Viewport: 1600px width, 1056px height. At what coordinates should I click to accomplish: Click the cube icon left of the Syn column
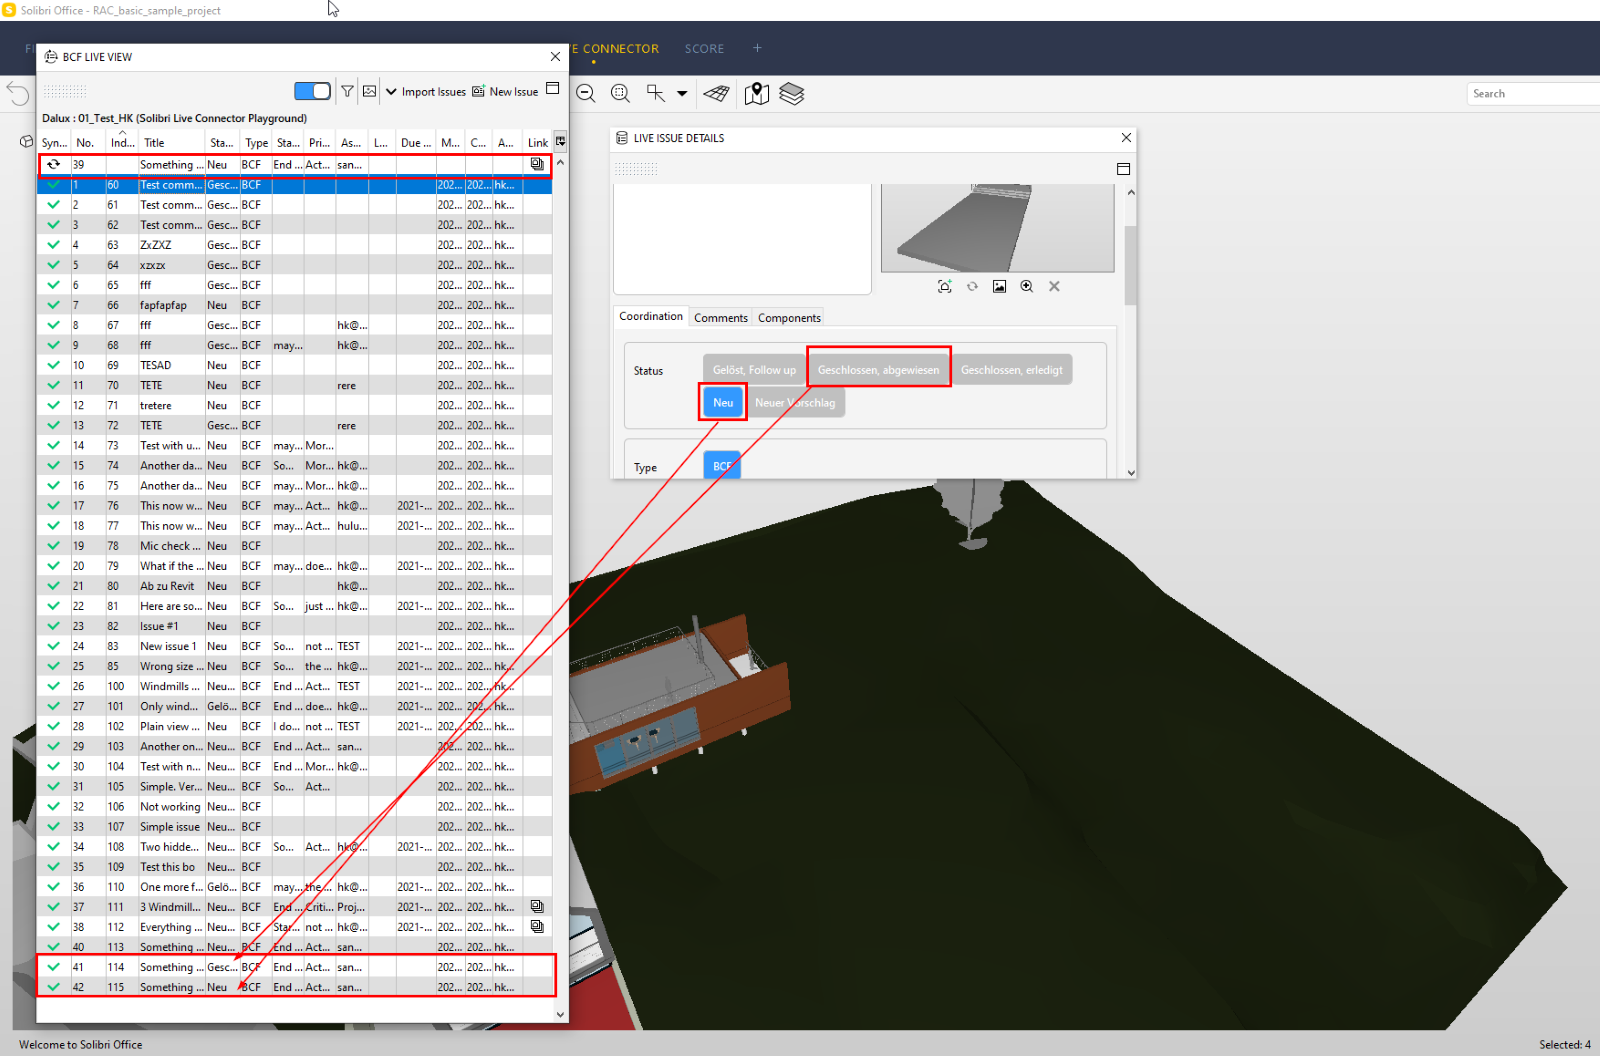pyautogui.click(x=27, y=142)
